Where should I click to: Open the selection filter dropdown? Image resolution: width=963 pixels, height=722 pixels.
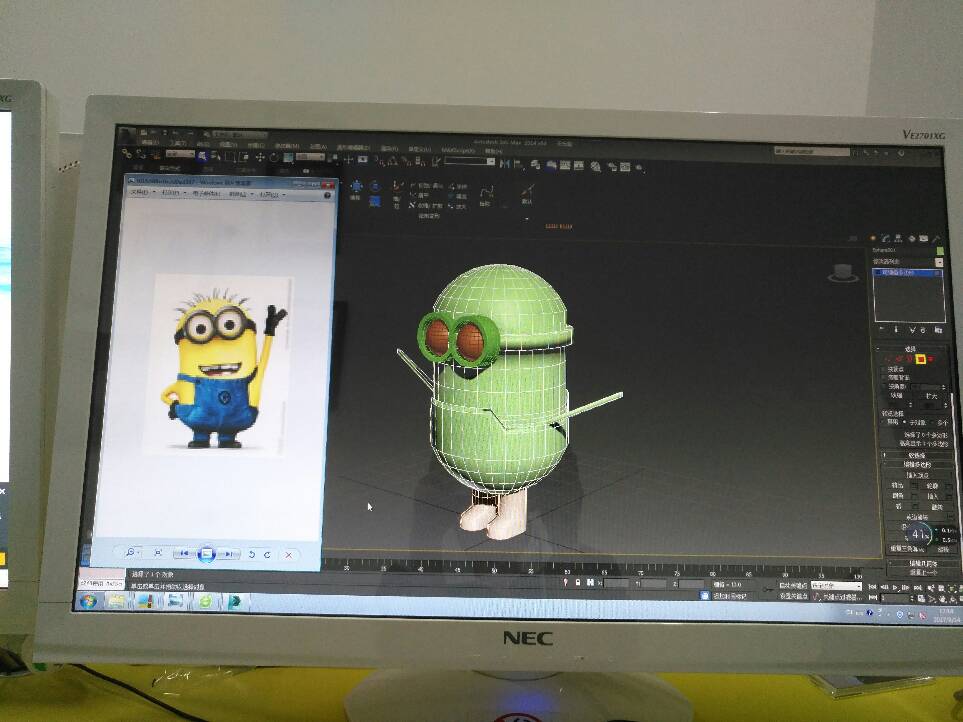point(180,154)
